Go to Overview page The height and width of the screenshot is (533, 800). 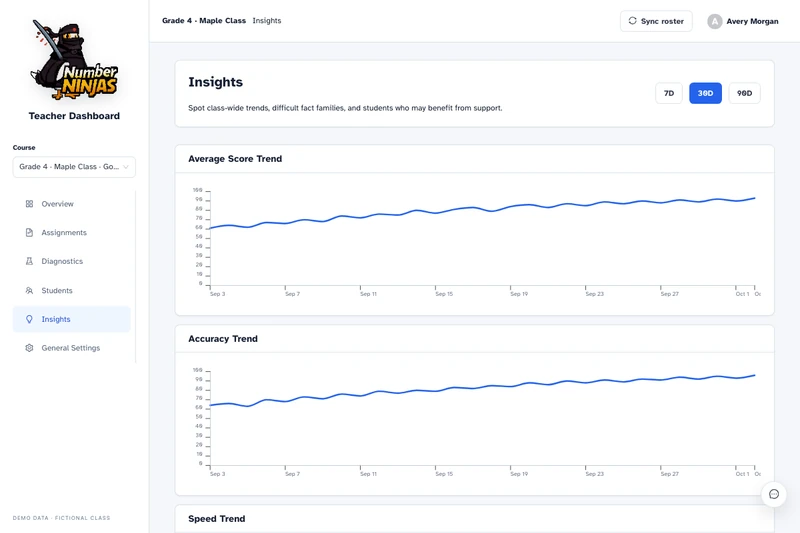71,204
